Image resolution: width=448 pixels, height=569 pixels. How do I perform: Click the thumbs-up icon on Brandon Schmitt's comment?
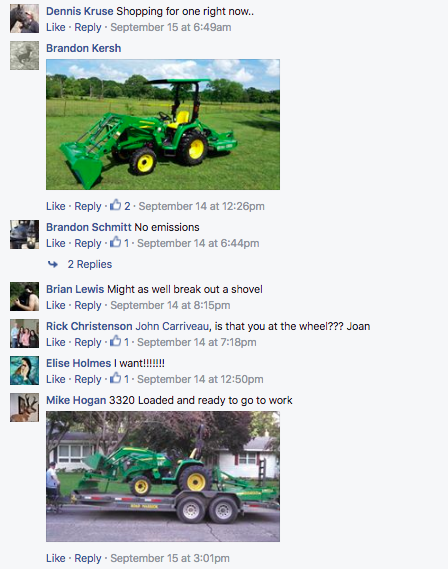click(115, 242)
